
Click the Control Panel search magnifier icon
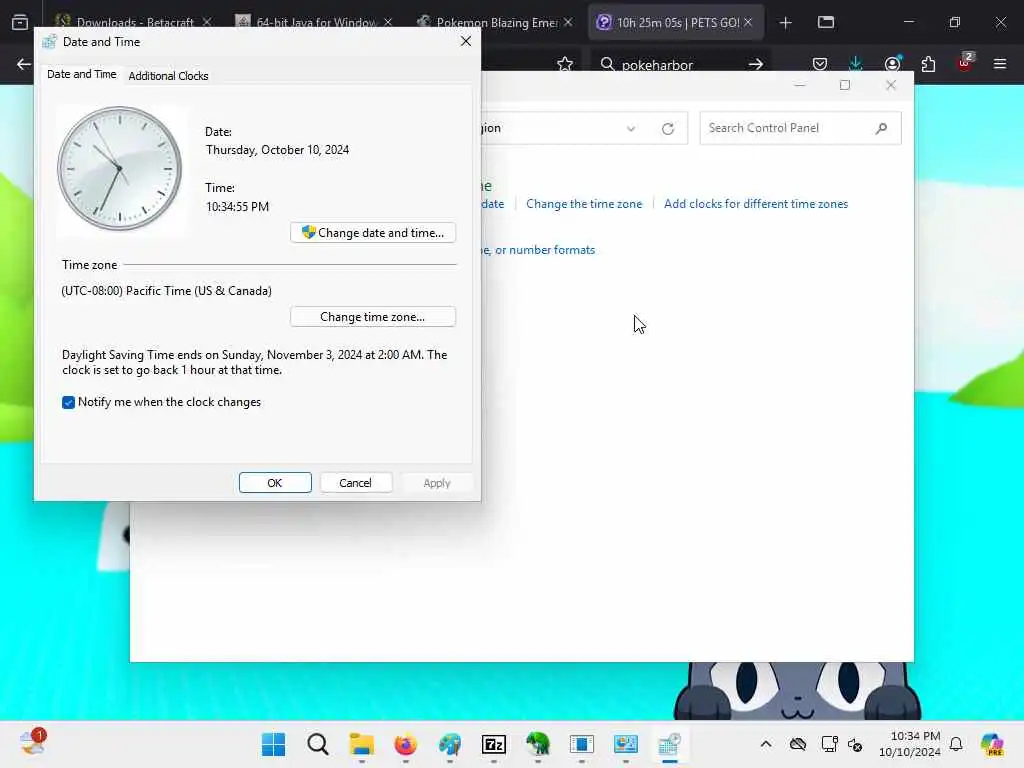pyautogui.click(x=881, y=128)
